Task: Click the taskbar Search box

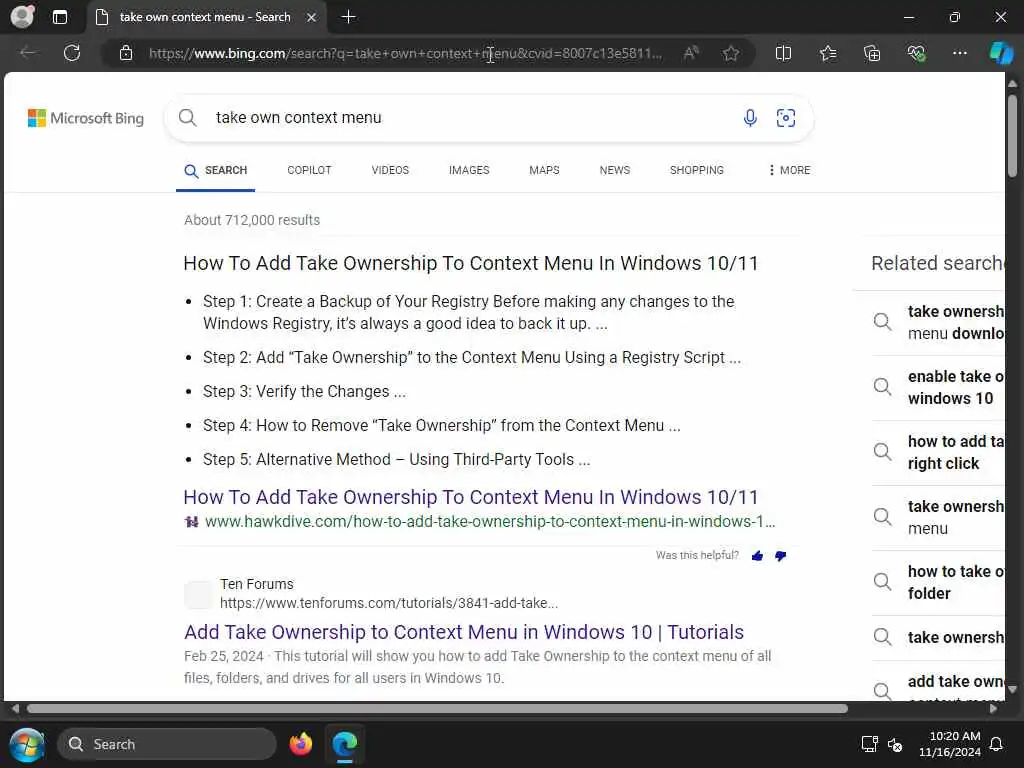Action: pyautogui.click(x=167, y=744)
